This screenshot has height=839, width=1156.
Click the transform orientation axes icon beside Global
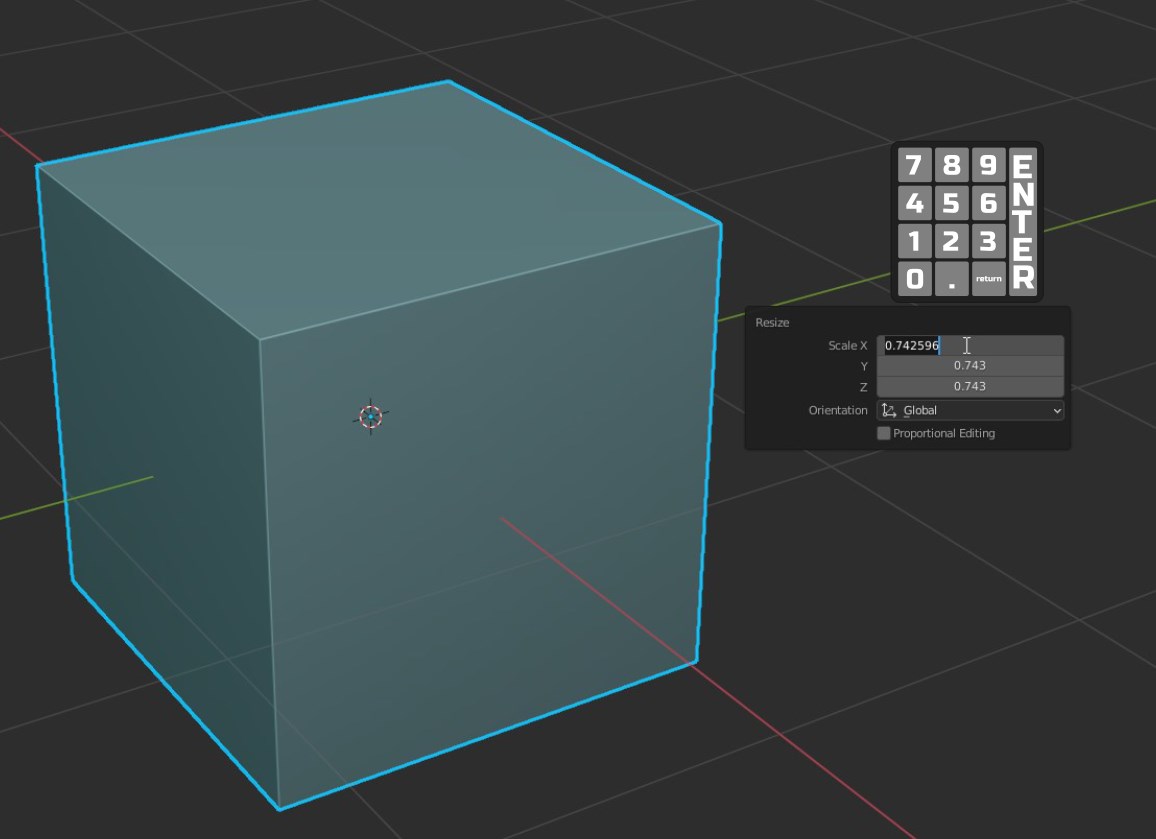click(889, 411)
